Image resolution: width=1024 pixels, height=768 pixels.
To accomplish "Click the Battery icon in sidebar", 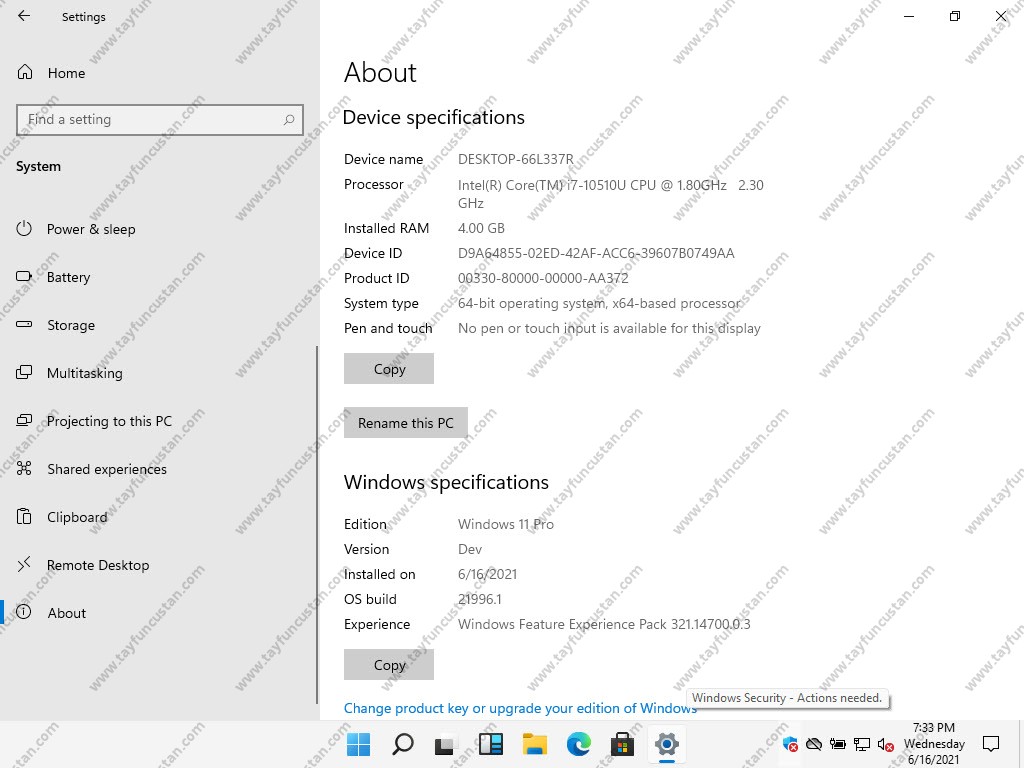I will pyautogui.click(x=24, y=276).
